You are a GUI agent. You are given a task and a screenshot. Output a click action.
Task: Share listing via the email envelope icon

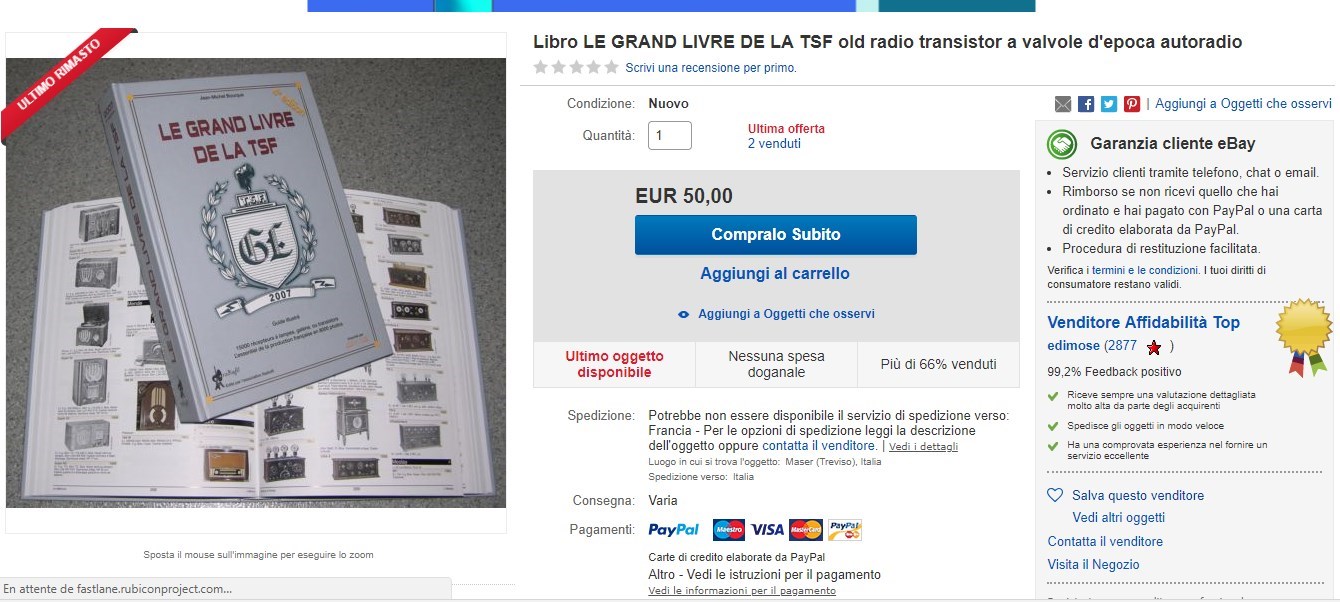pos(1063,104)
